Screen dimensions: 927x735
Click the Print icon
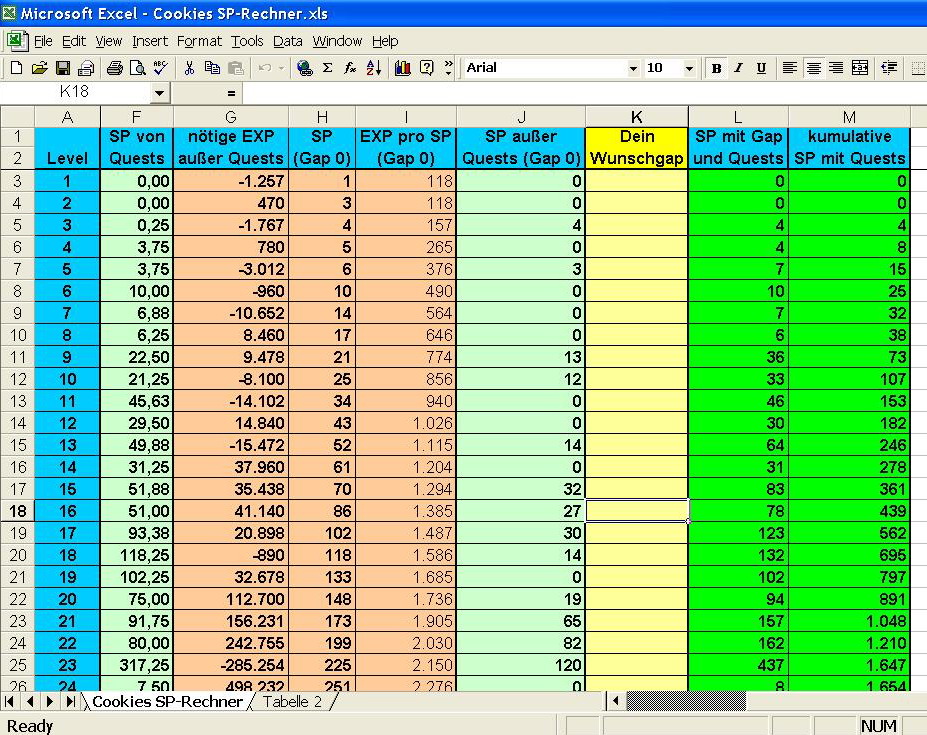click(114, 68)
